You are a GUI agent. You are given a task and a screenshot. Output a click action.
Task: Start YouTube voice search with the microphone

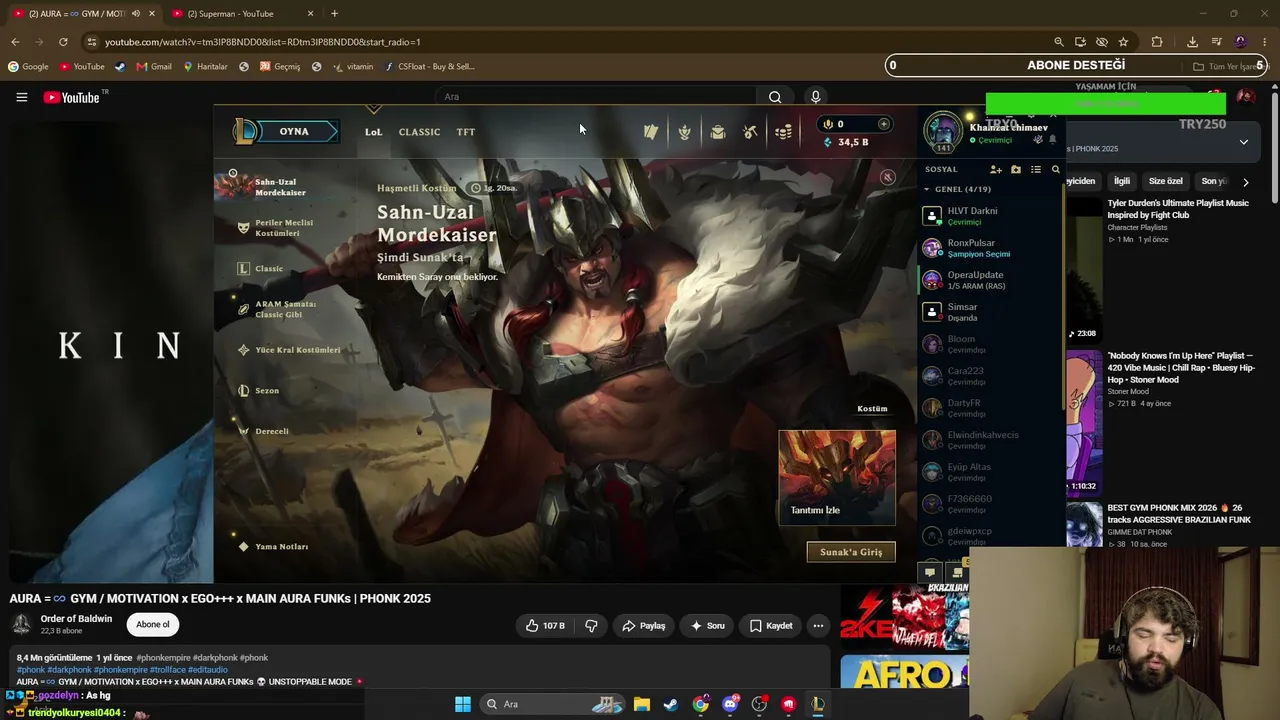click(816, 97)
